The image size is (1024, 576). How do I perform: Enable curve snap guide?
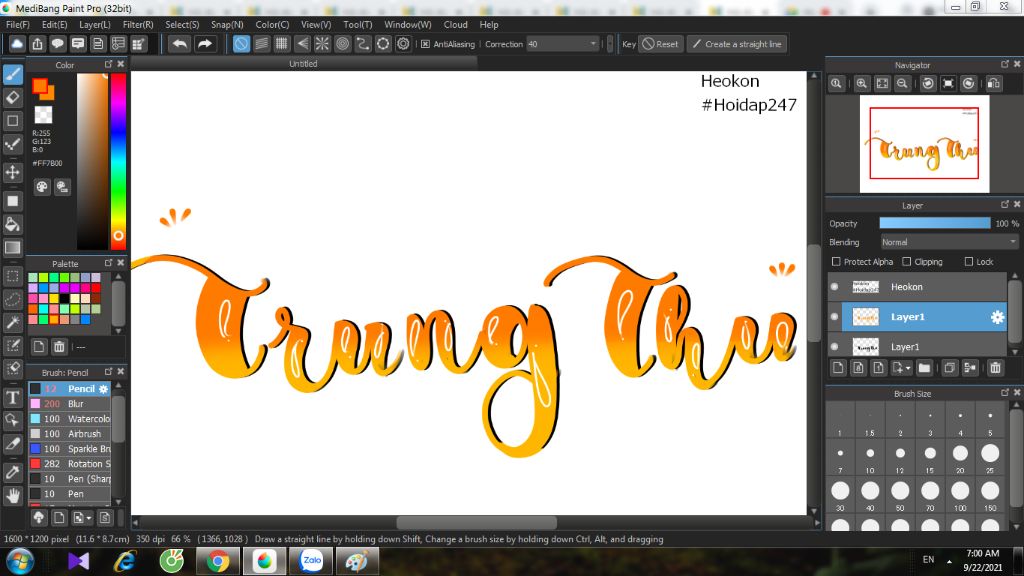point(362,44)
